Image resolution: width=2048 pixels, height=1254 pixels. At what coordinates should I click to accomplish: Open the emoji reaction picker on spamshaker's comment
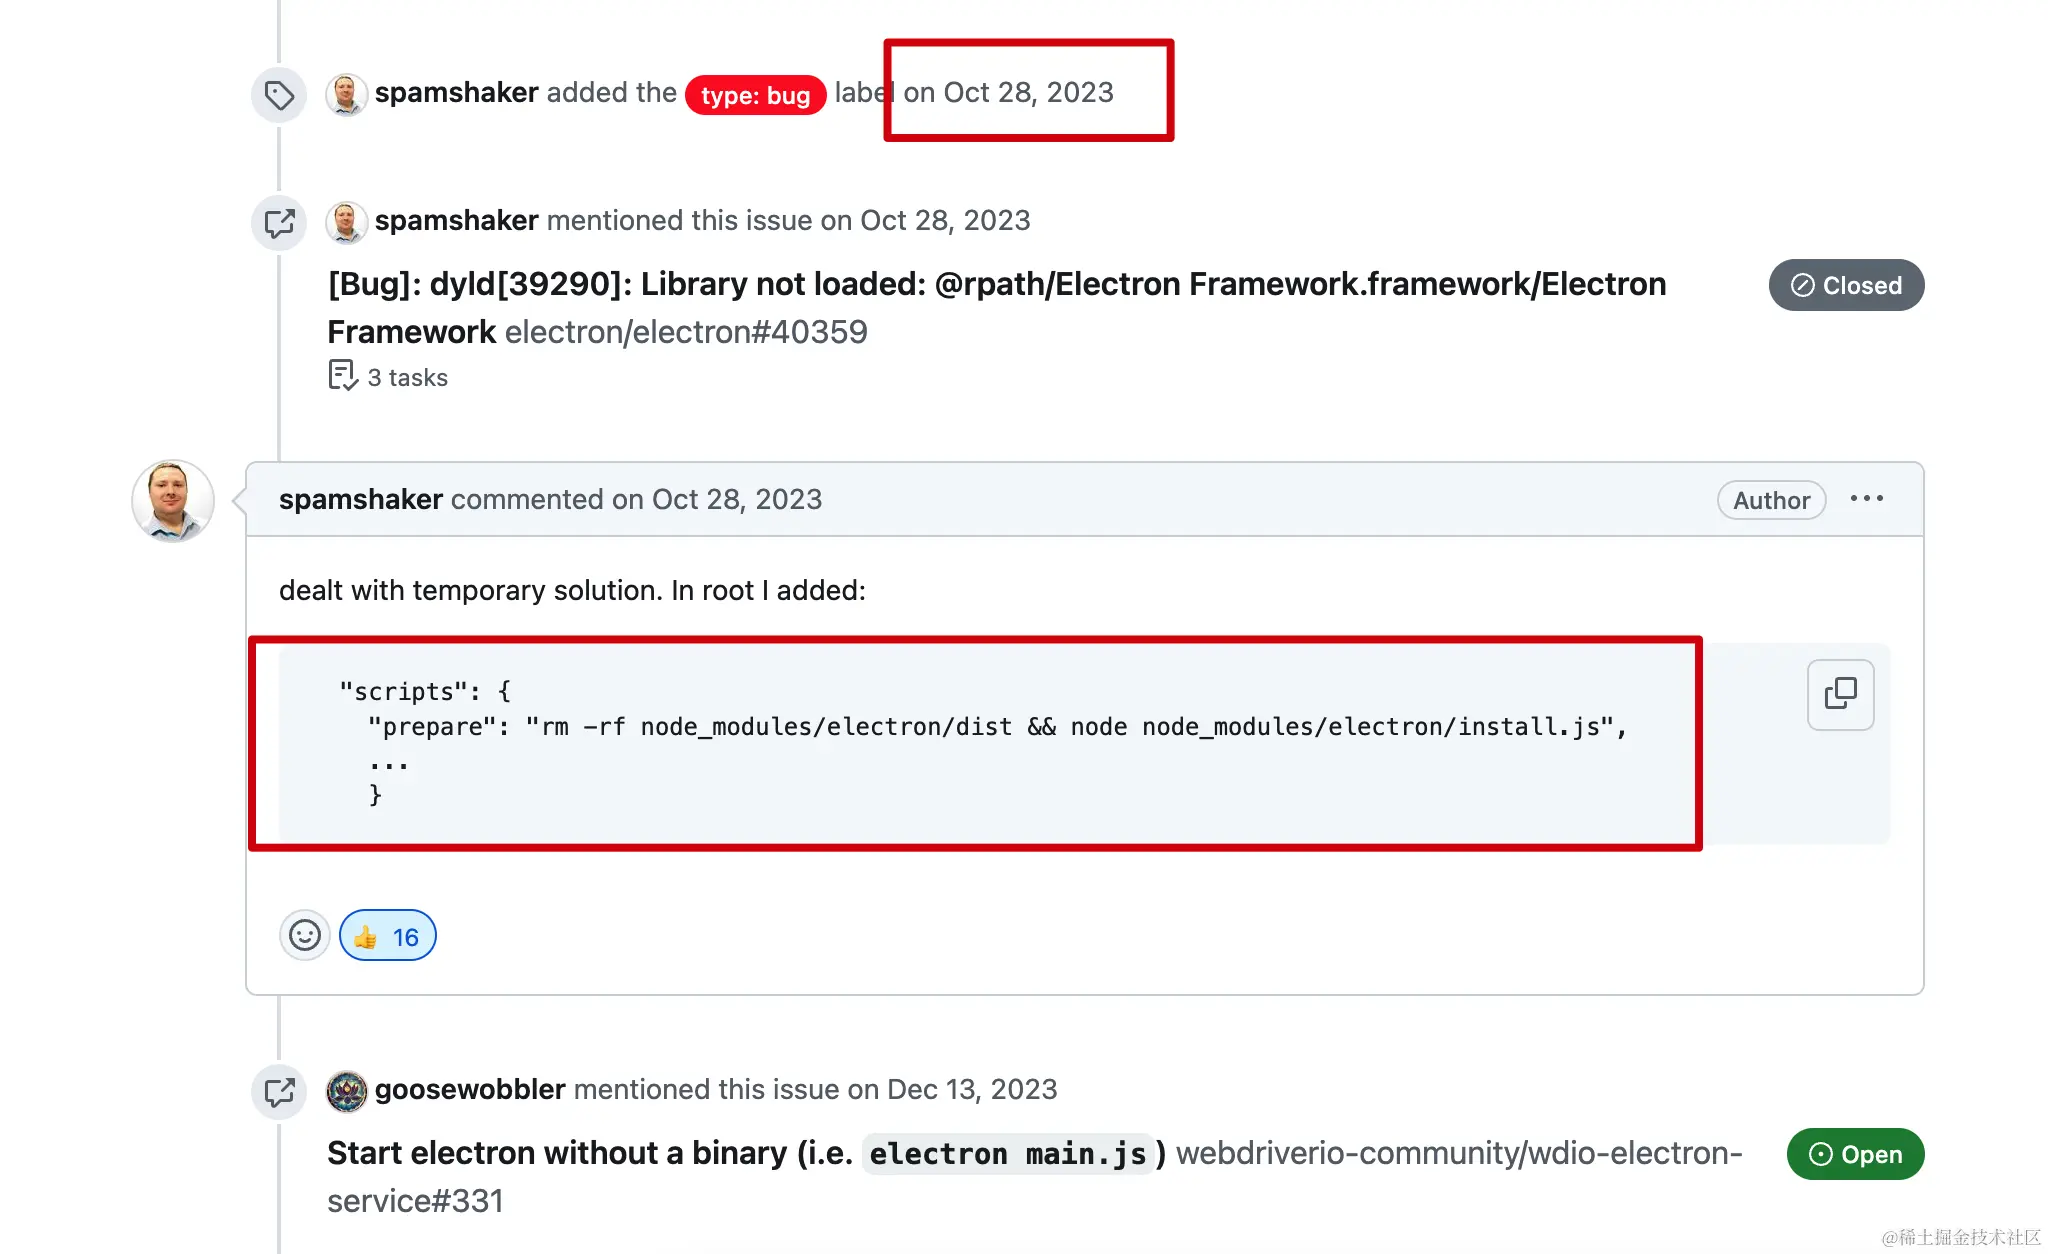pyautogui.click(x=304, y=935)
